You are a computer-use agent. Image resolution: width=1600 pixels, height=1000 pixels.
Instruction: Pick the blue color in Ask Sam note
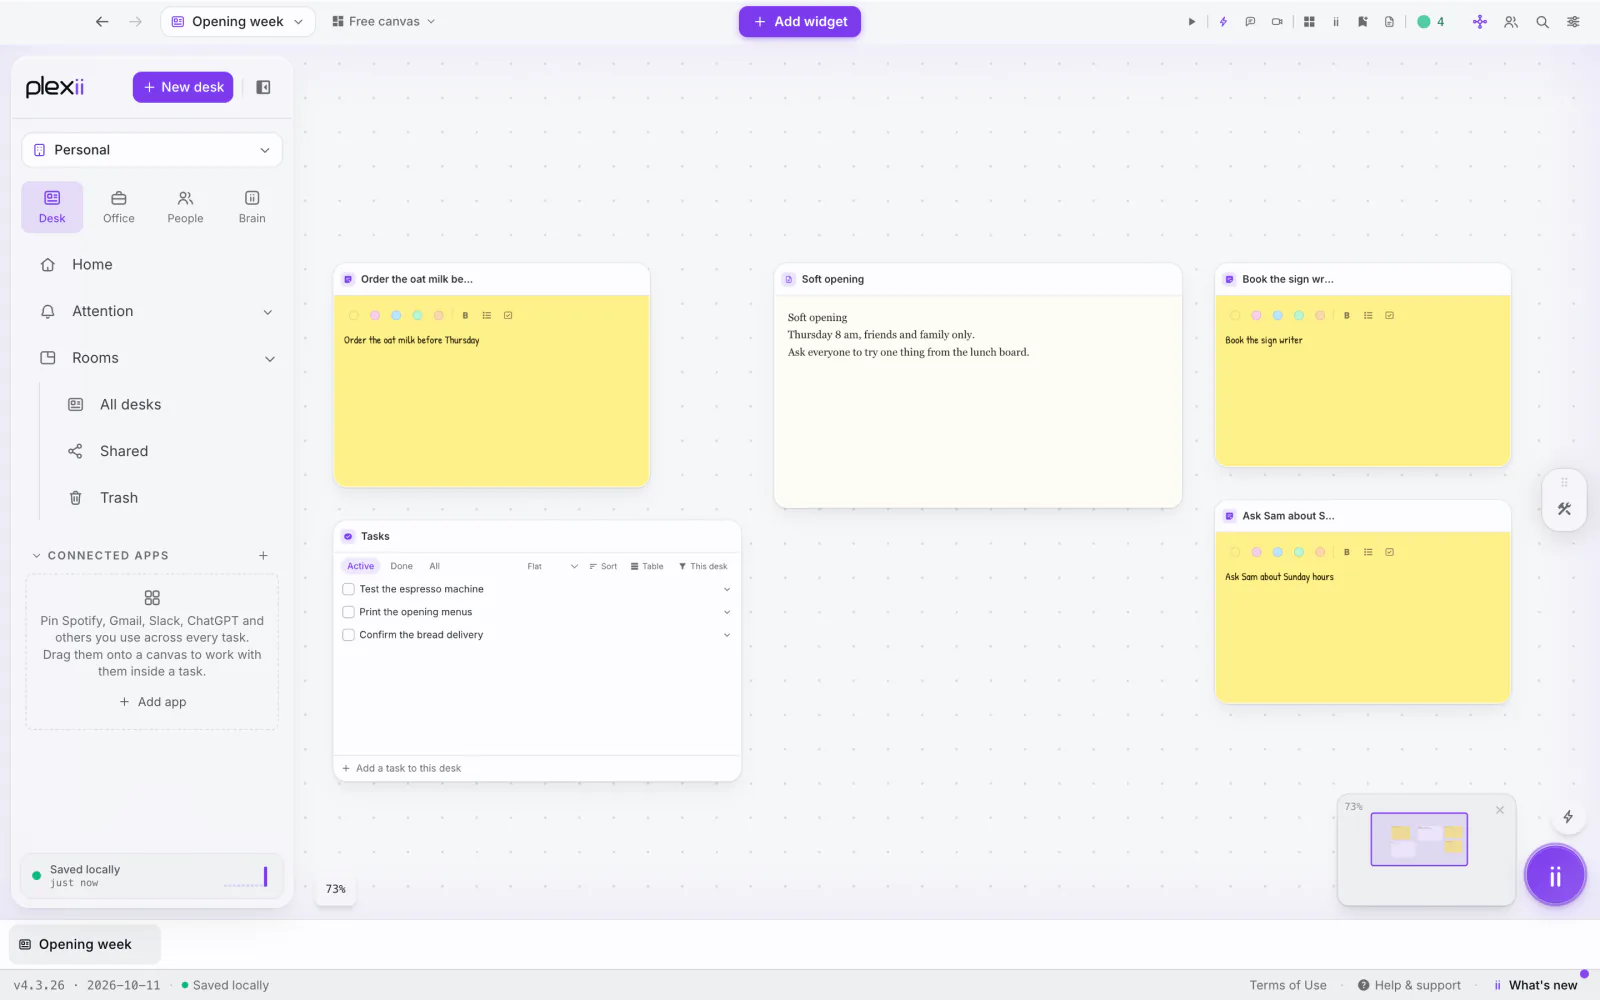click(x=1277, y=552)
